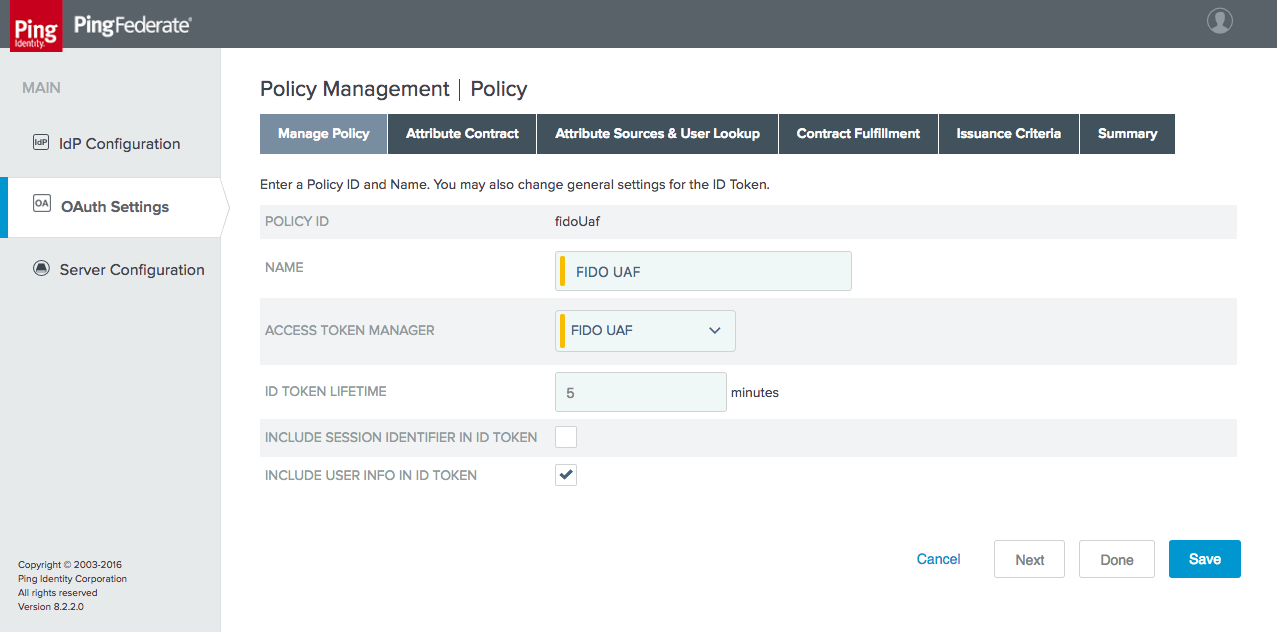Click the IdP Configuration sidebar icon

(41, 142)
